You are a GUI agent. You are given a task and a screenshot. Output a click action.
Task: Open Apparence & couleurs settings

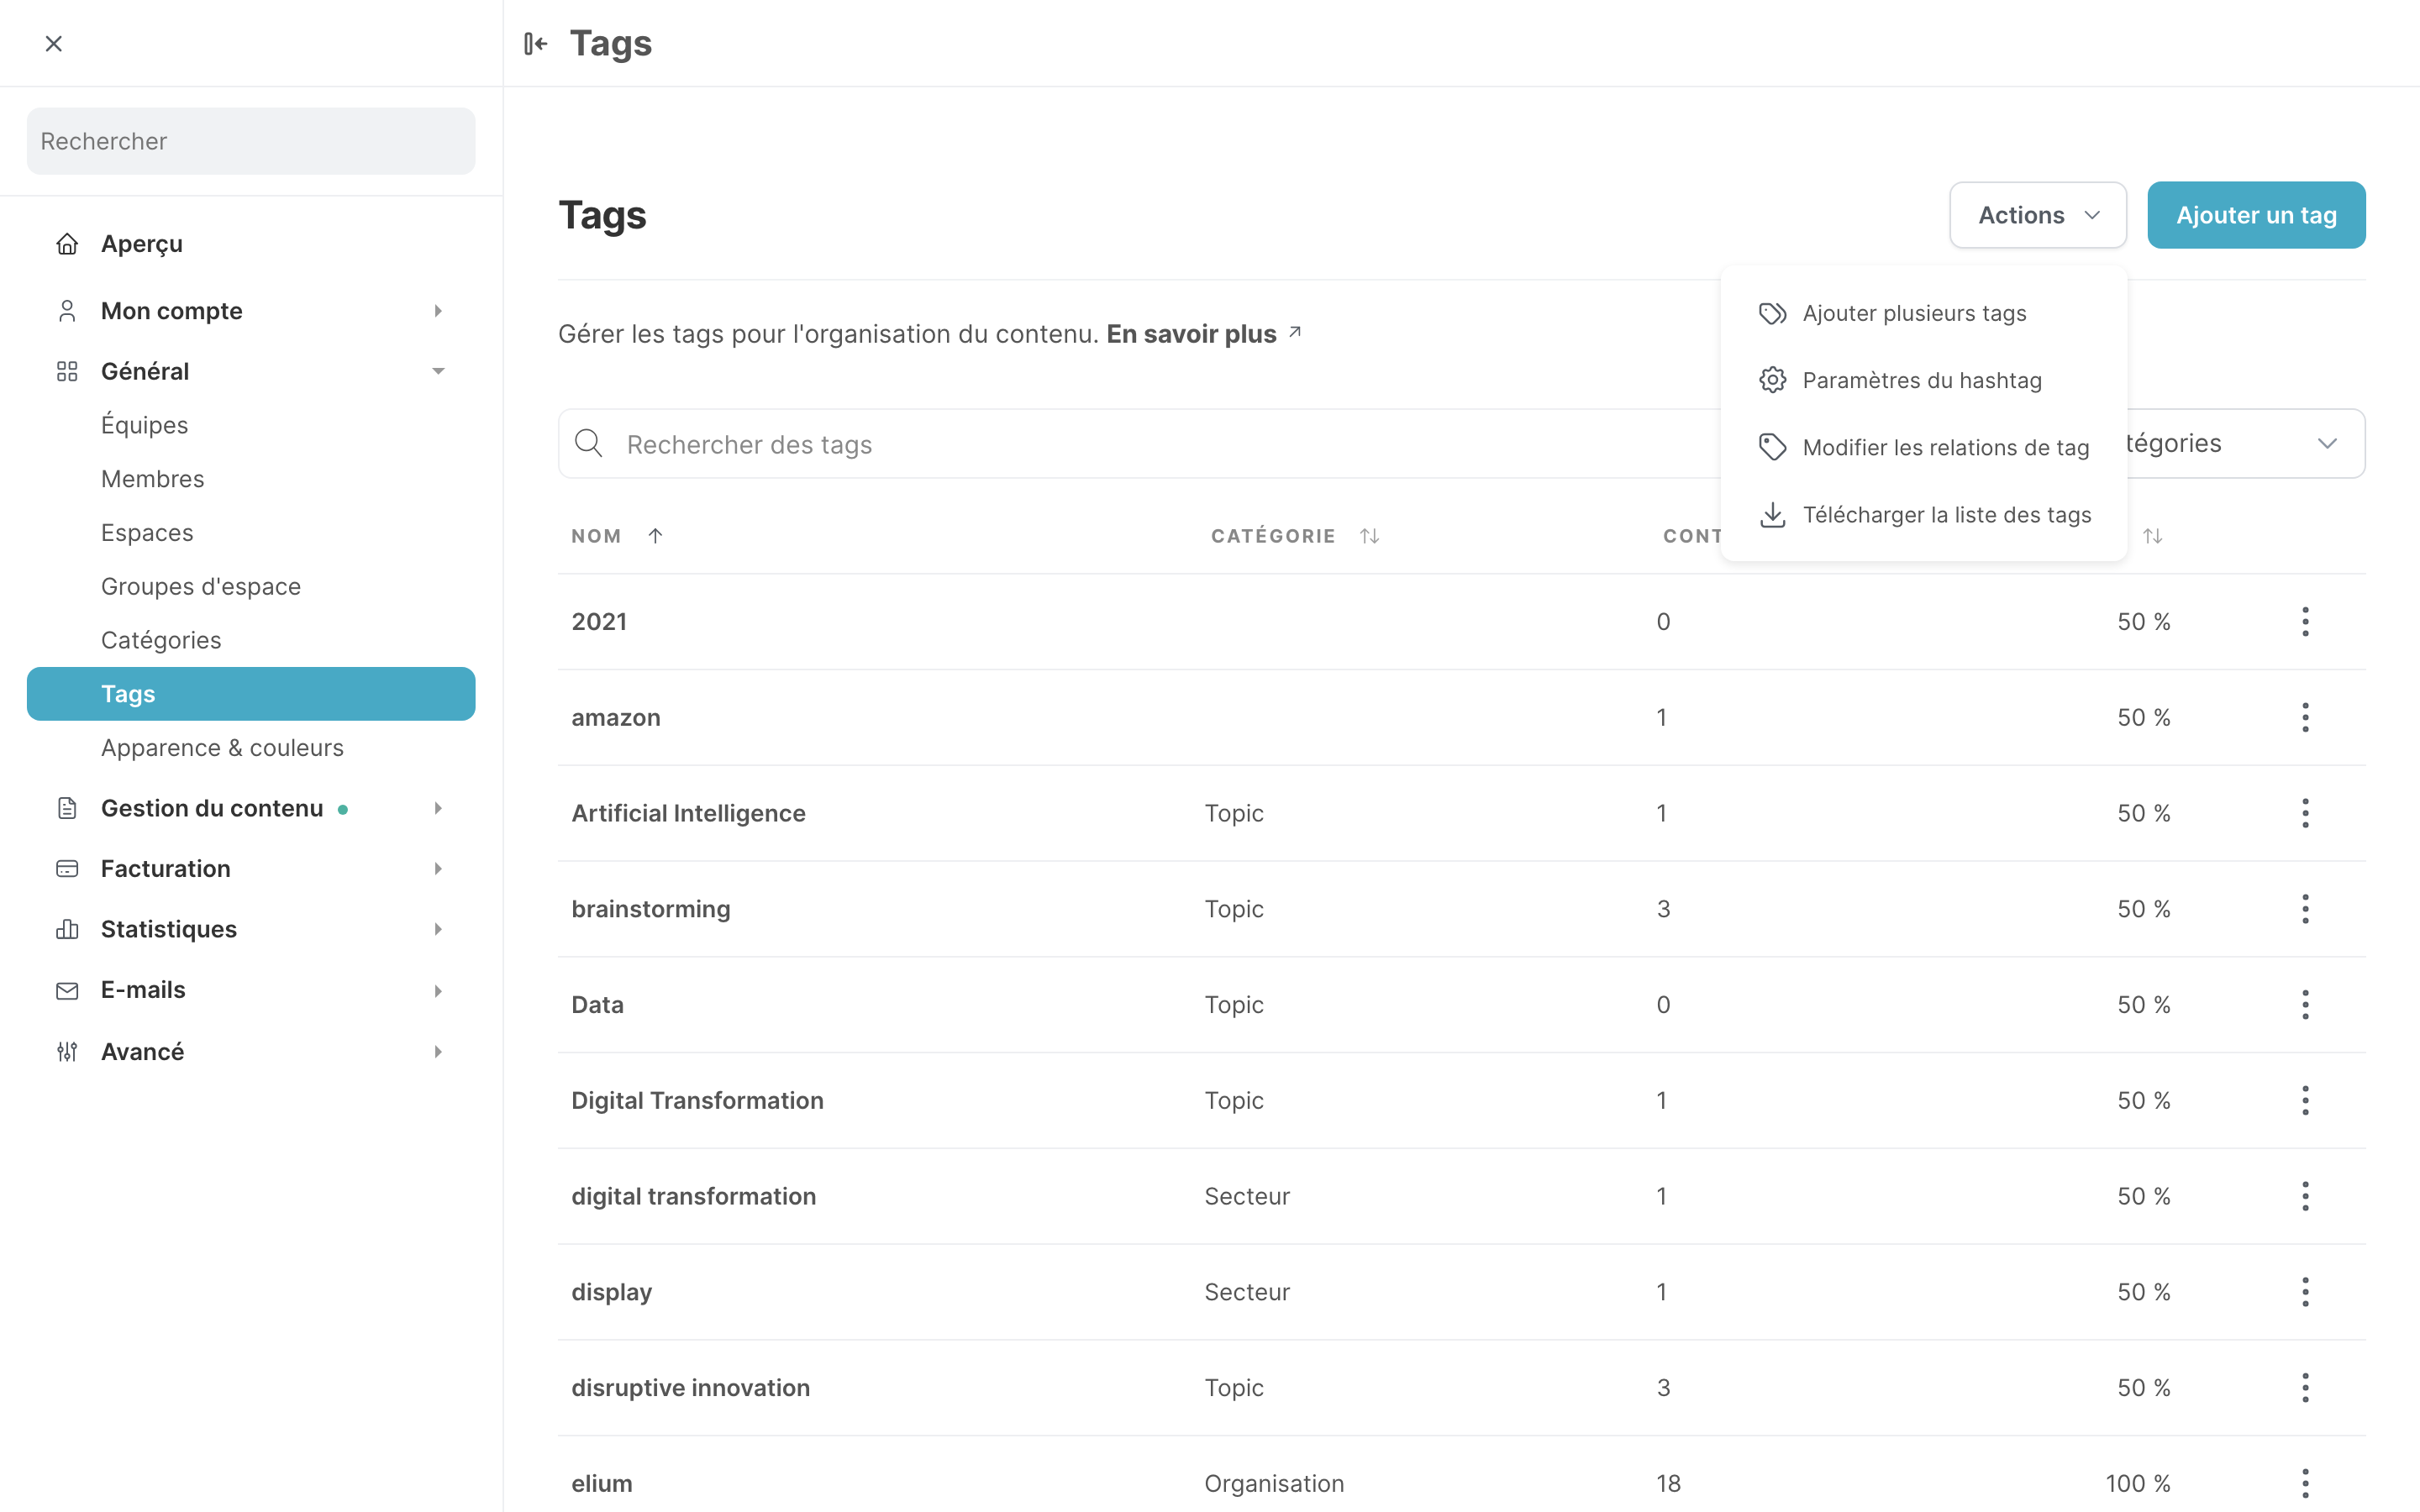222,748
